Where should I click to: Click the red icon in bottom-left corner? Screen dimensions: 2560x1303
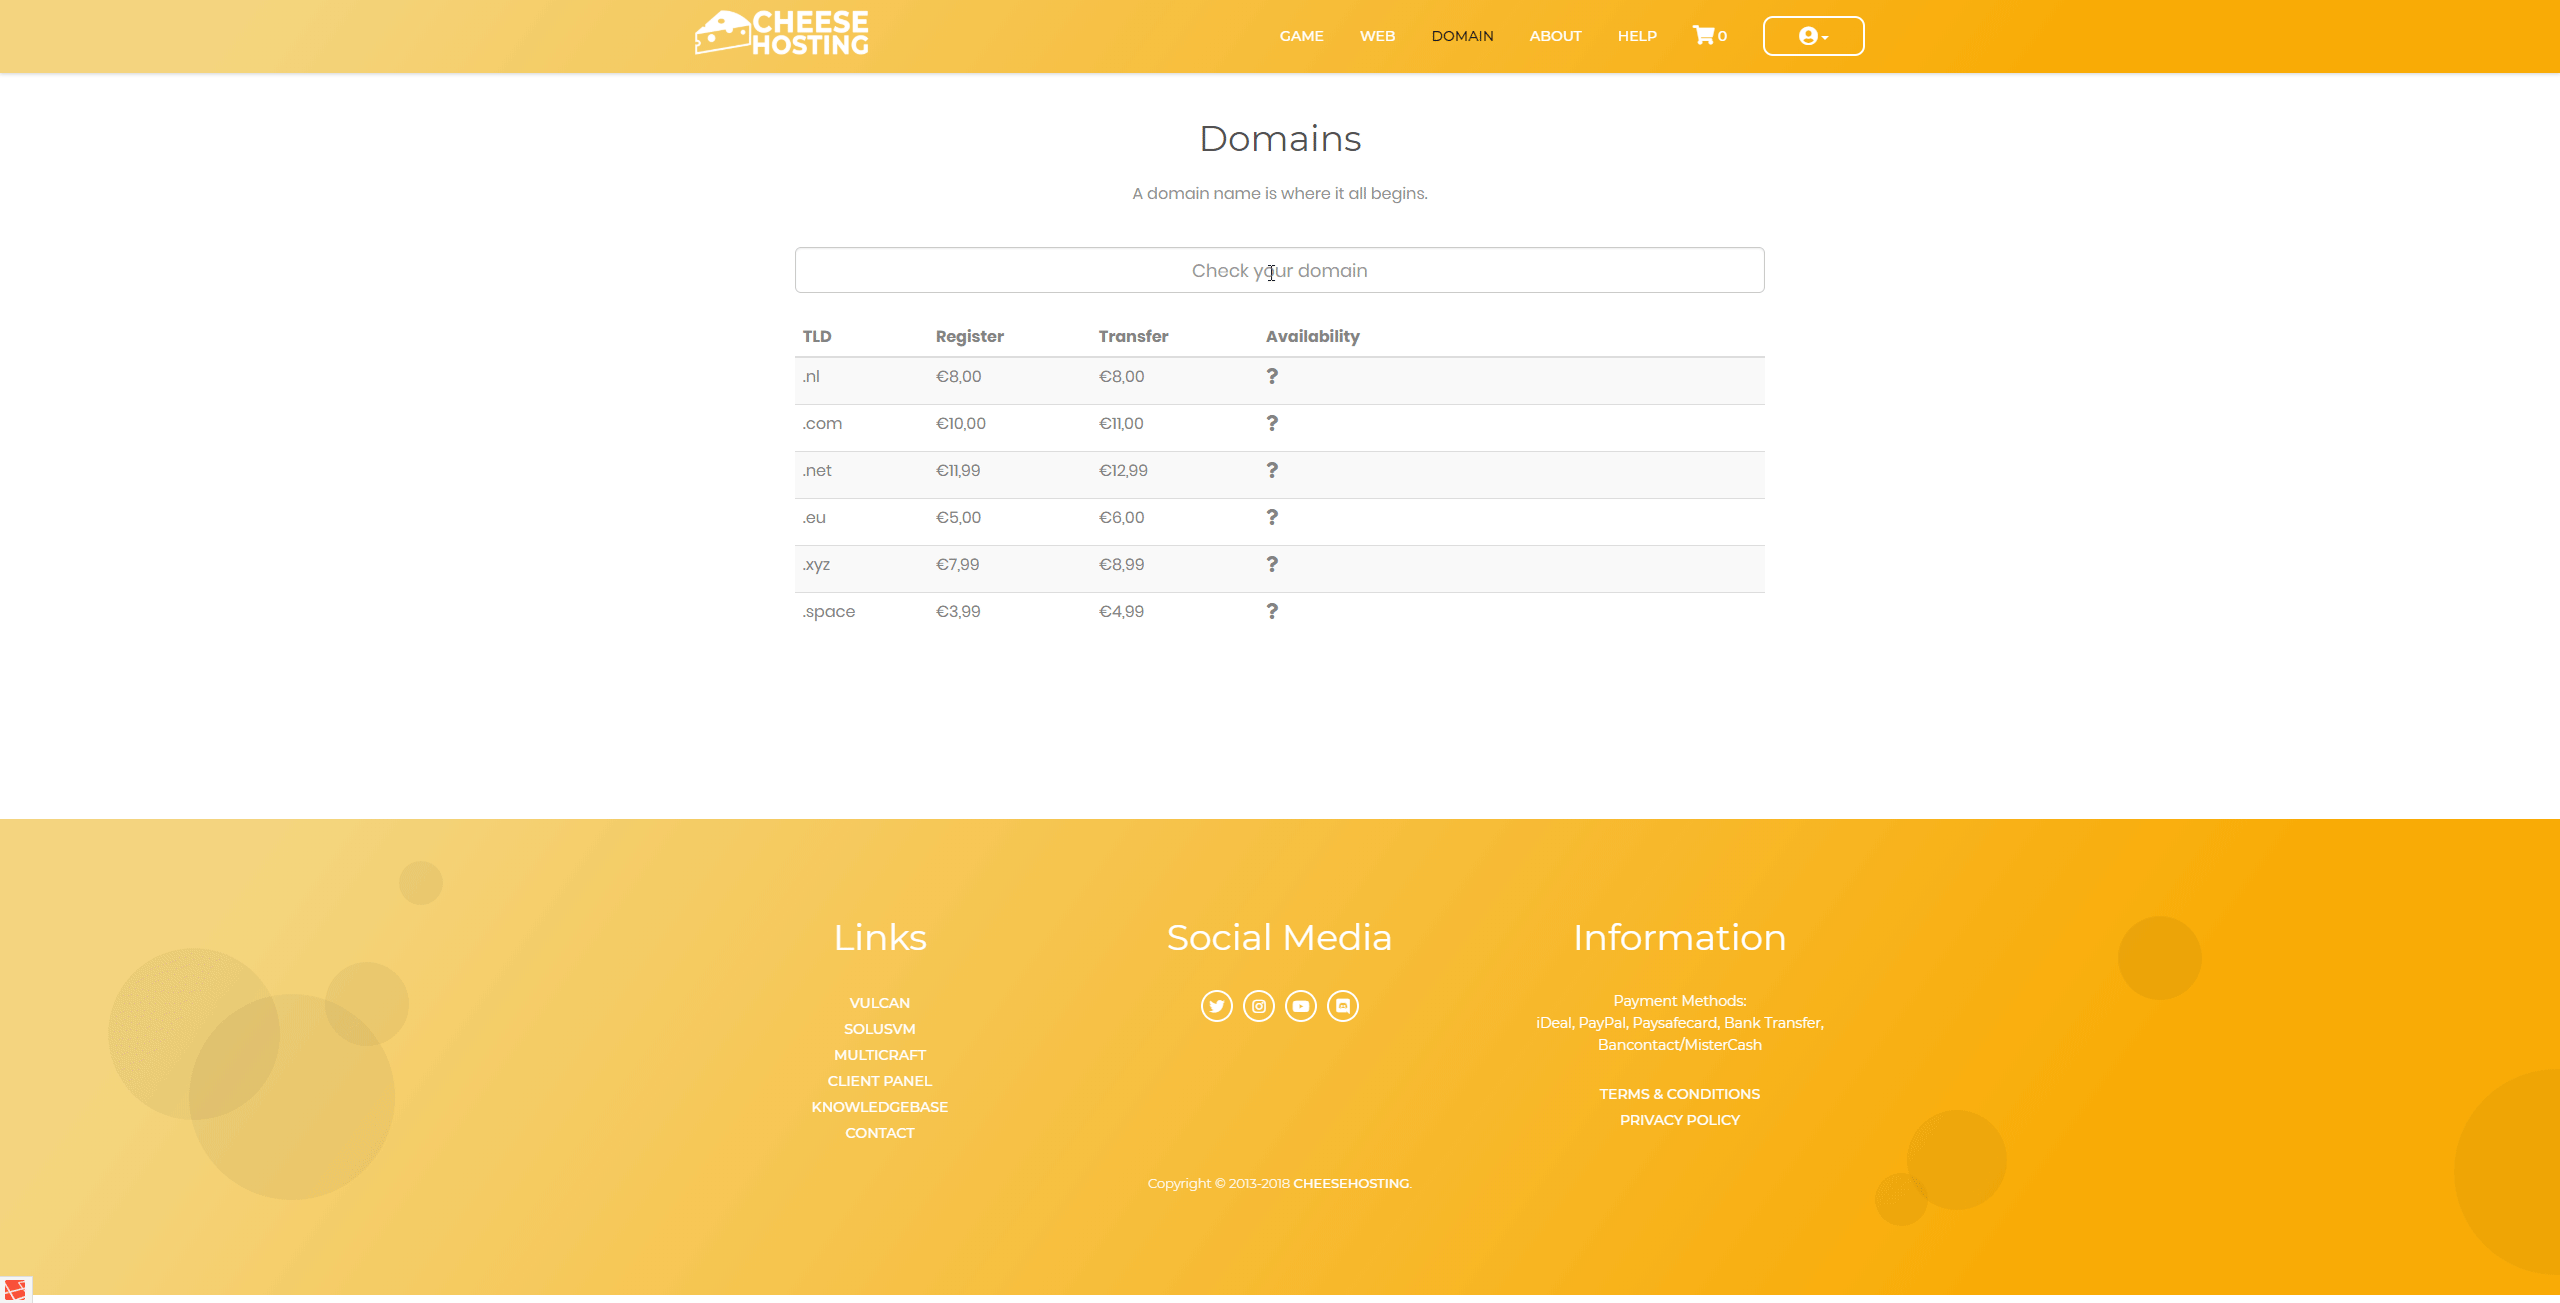[x=15, y=1289]
